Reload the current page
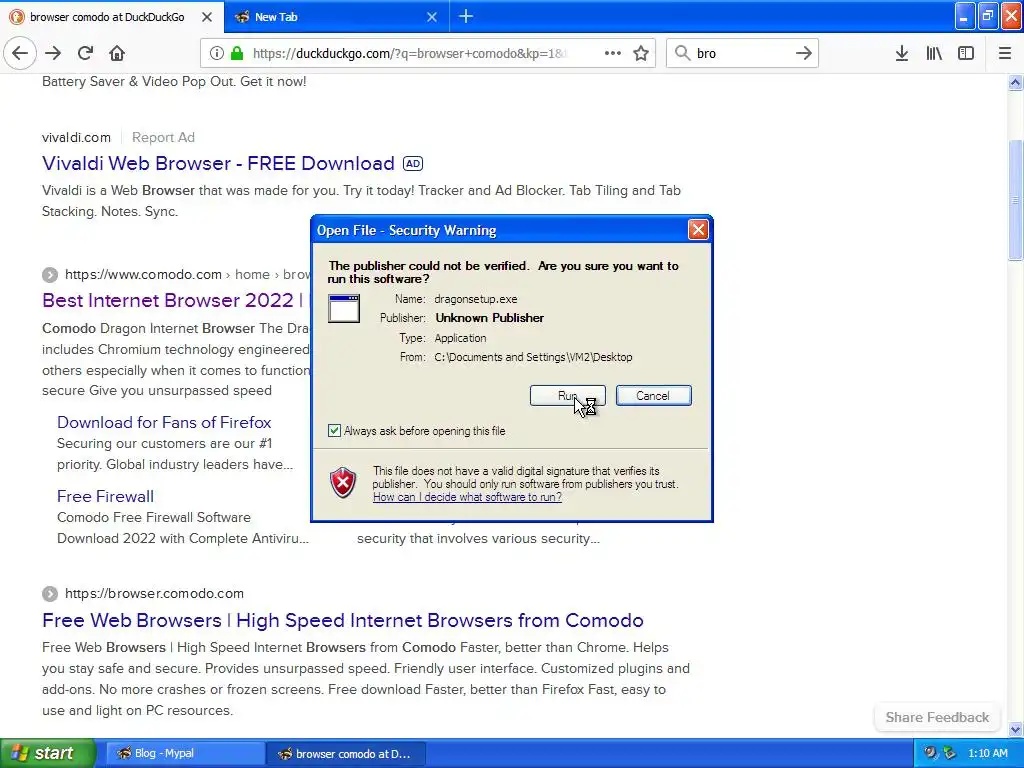Viewport: 1024px width, 768px height. tap(85, 53)
